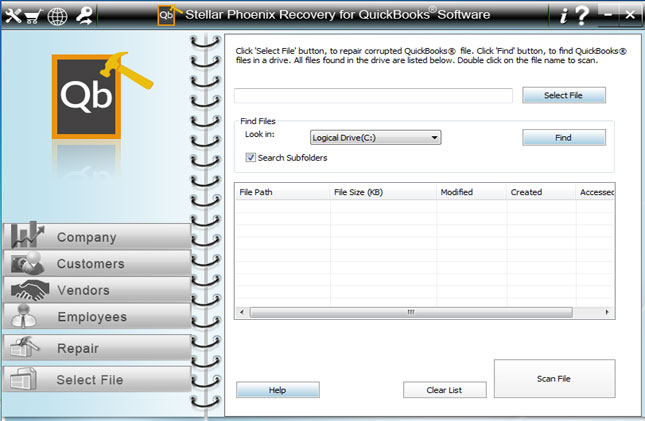Open the 'i' about info icon
Screen dimensions: 645x421
click(x=564, y=16)
